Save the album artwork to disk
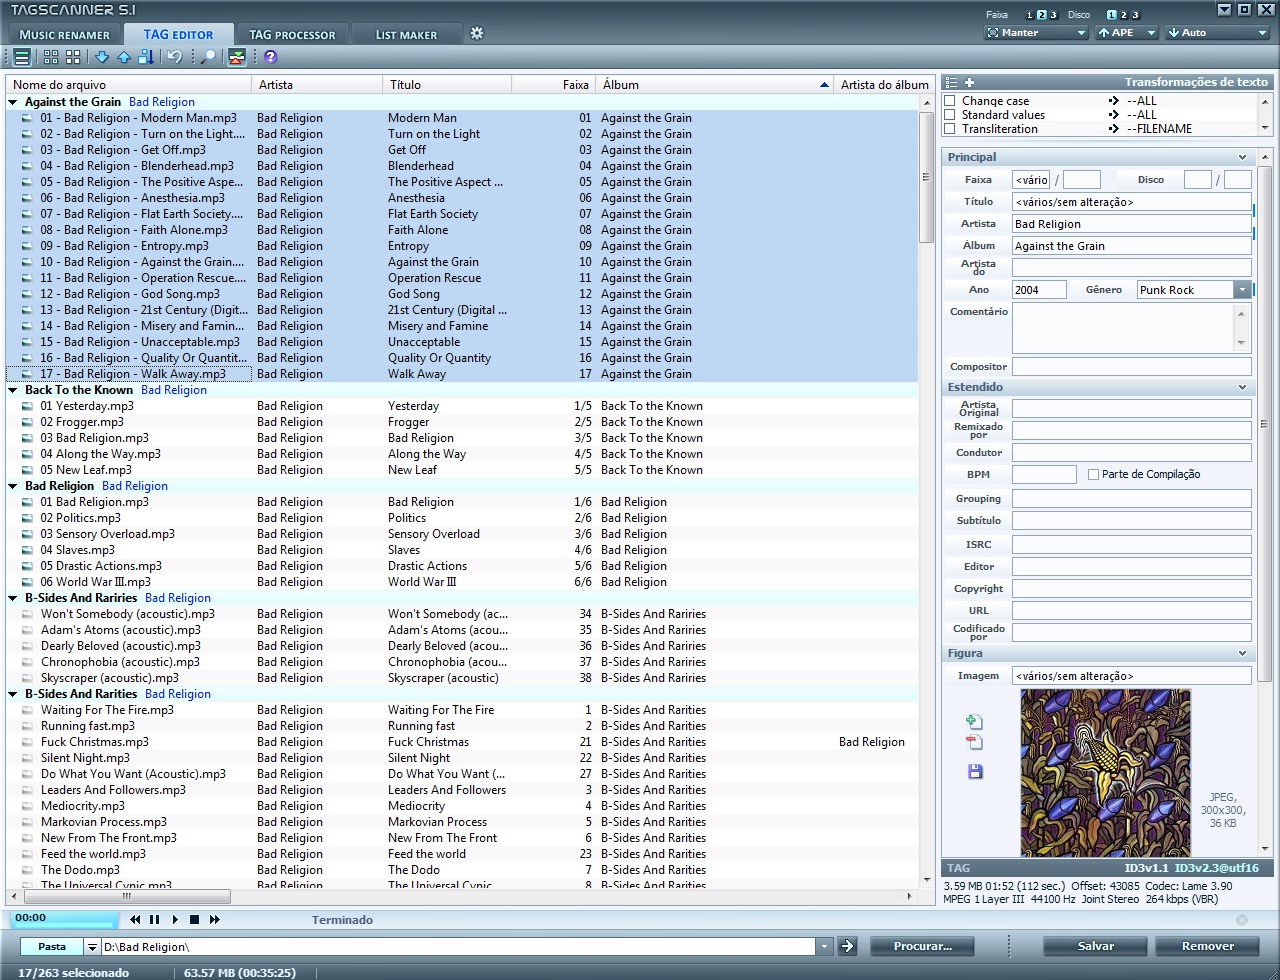Viewport: 1280px width, 980px height. [975, 771]
